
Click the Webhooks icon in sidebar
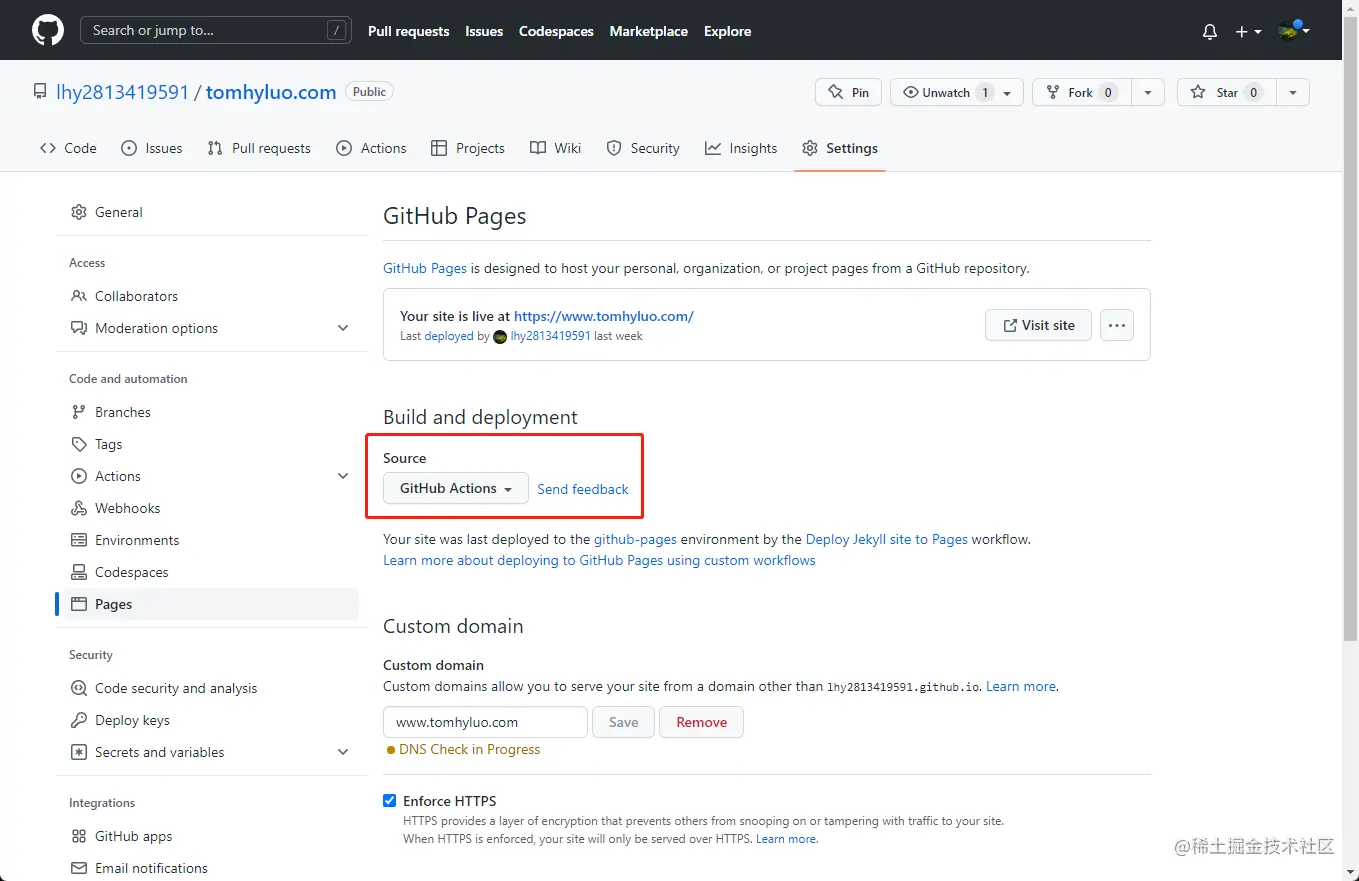[x=79, y=508]
